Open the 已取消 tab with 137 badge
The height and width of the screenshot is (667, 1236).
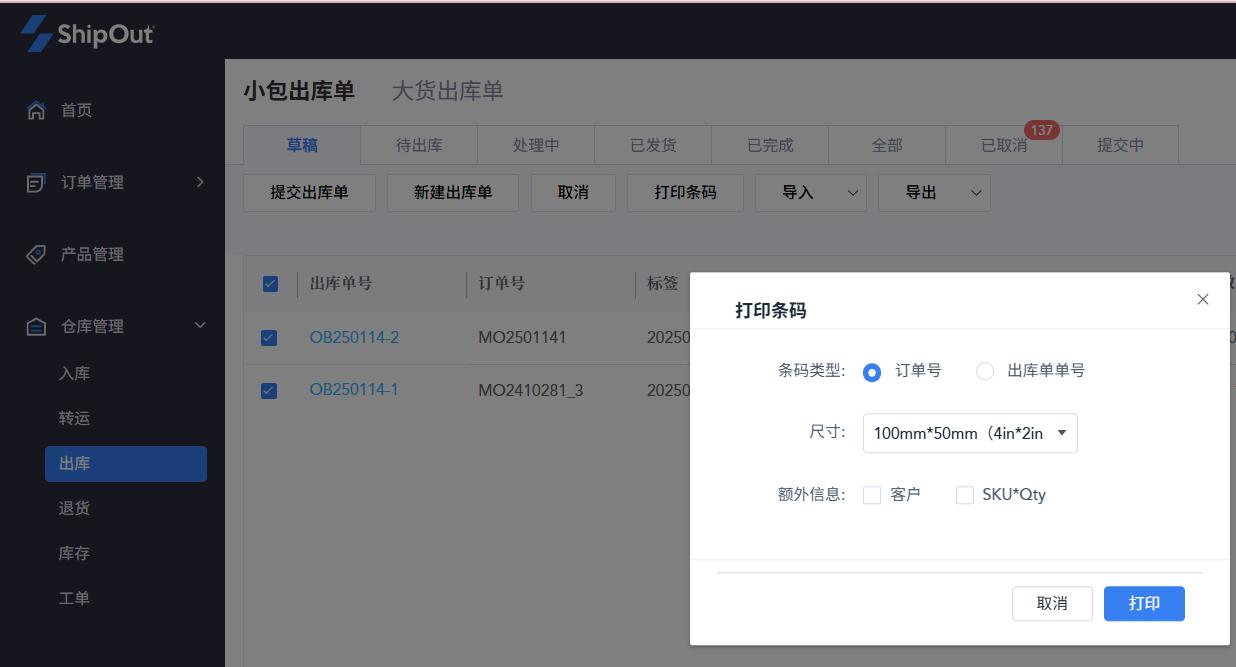(1003, 145)
